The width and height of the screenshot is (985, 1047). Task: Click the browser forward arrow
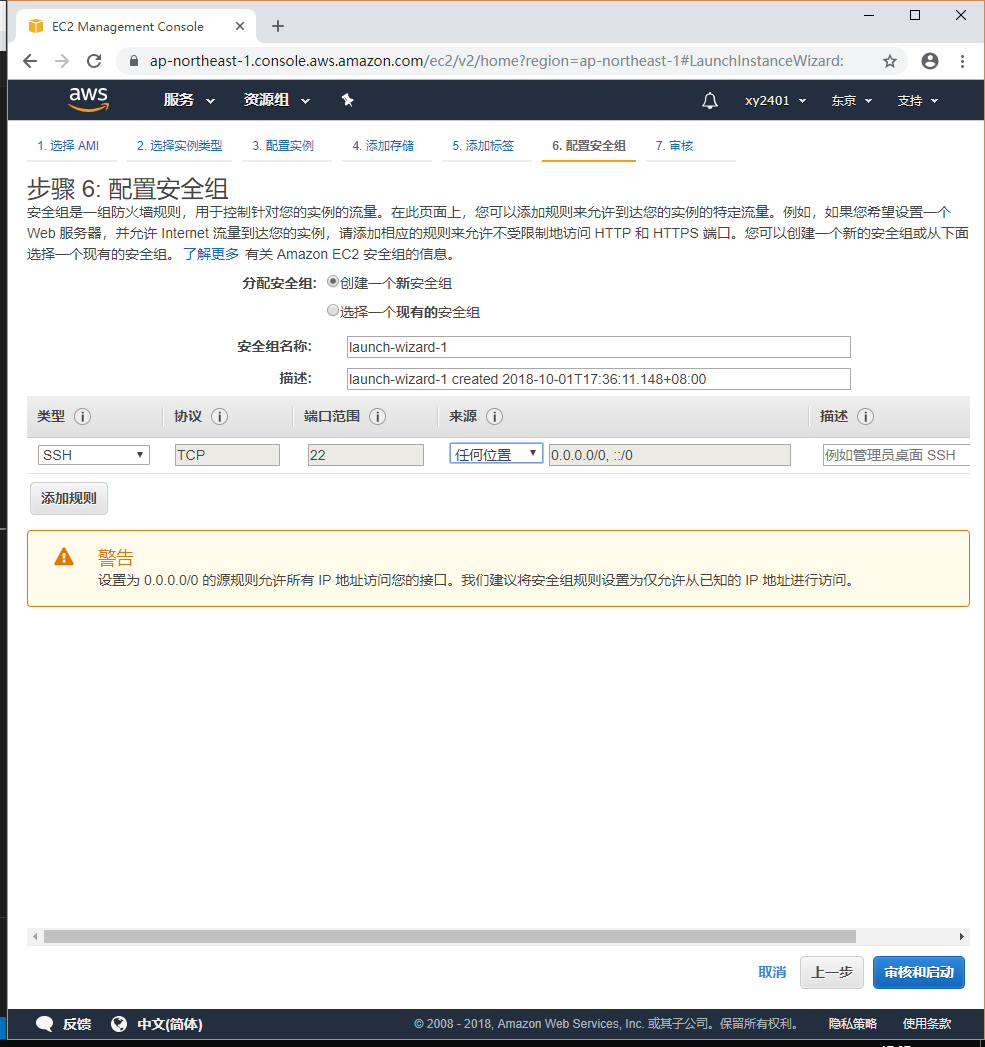(x=62, y=61)
